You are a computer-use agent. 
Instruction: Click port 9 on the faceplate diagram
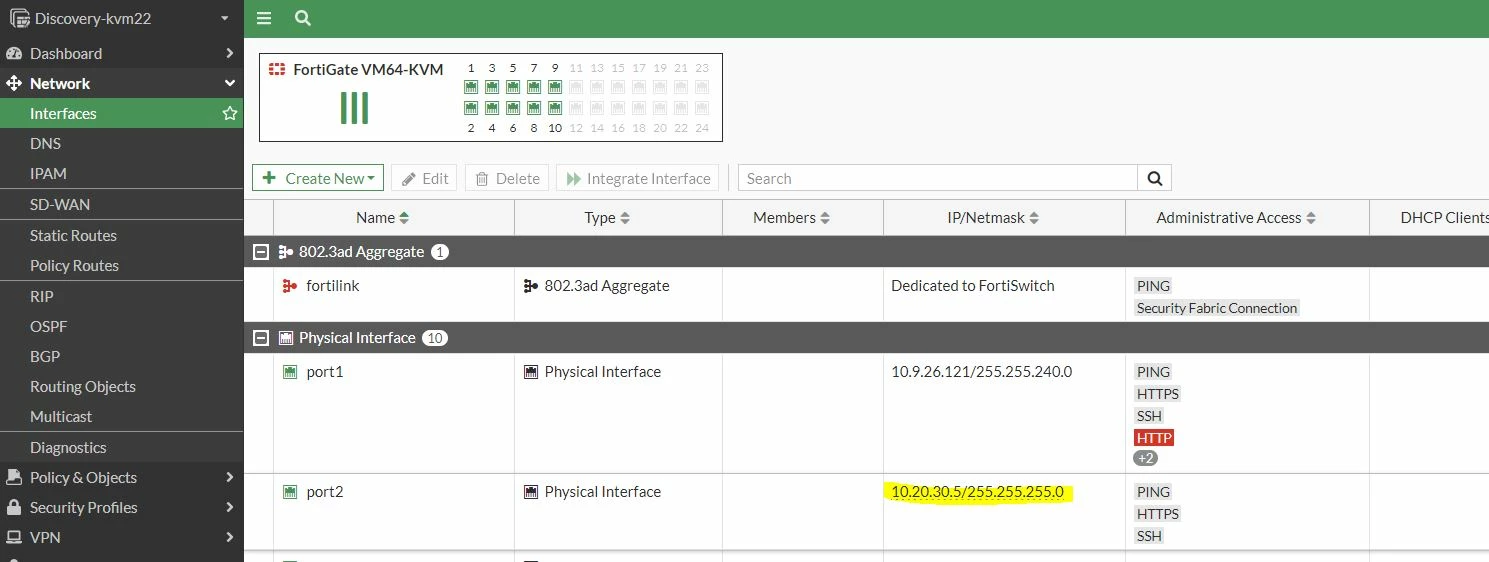coord(555,87)
